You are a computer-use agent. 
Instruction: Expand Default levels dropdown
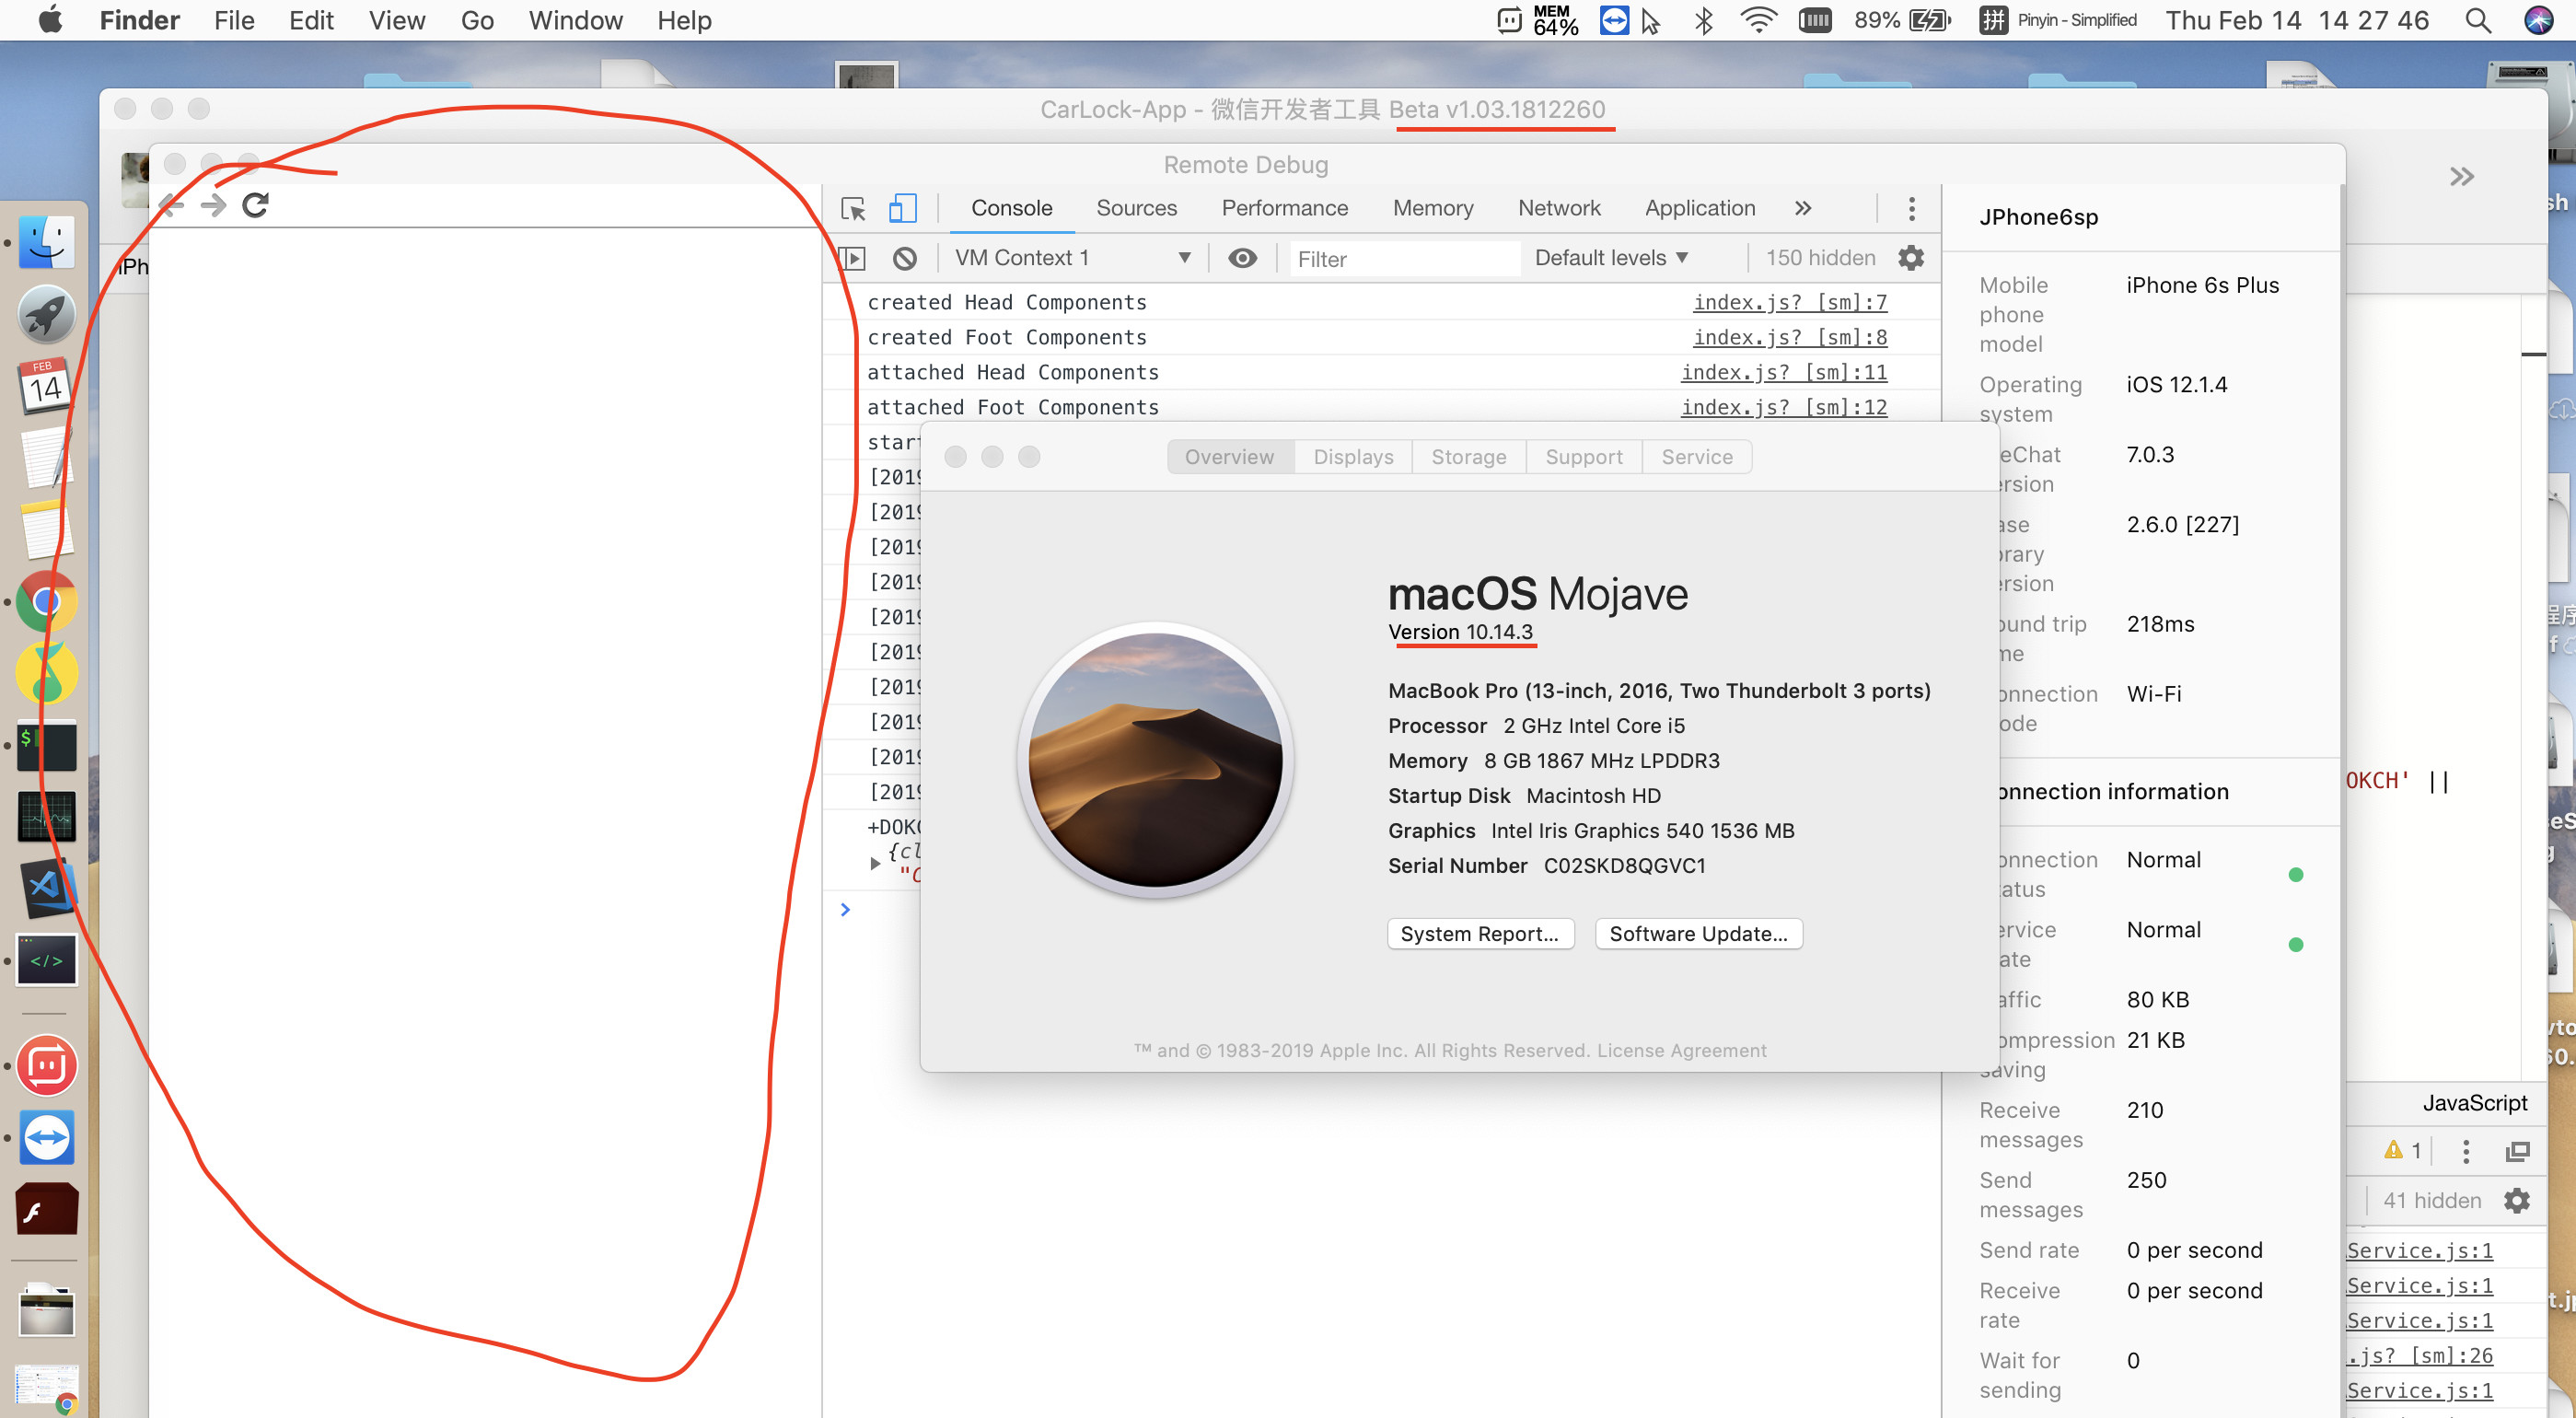(x=1611, y=258)
